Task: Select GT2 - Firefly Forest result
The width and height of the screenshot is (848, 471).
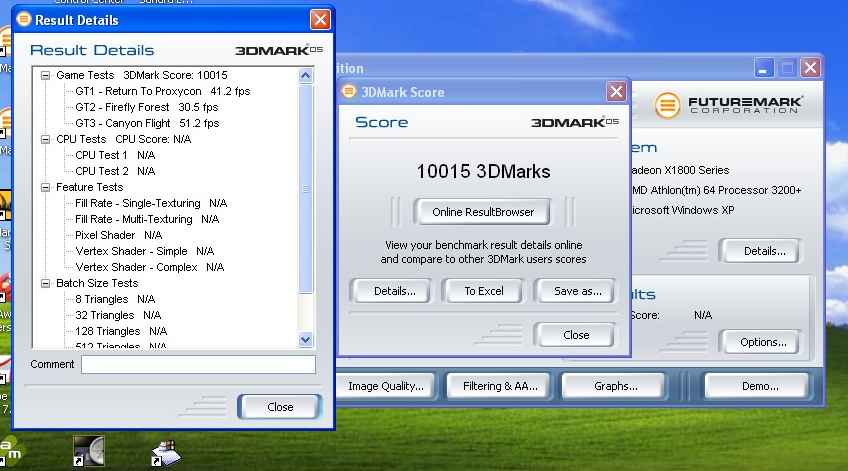Action: [x=132, y=107]
